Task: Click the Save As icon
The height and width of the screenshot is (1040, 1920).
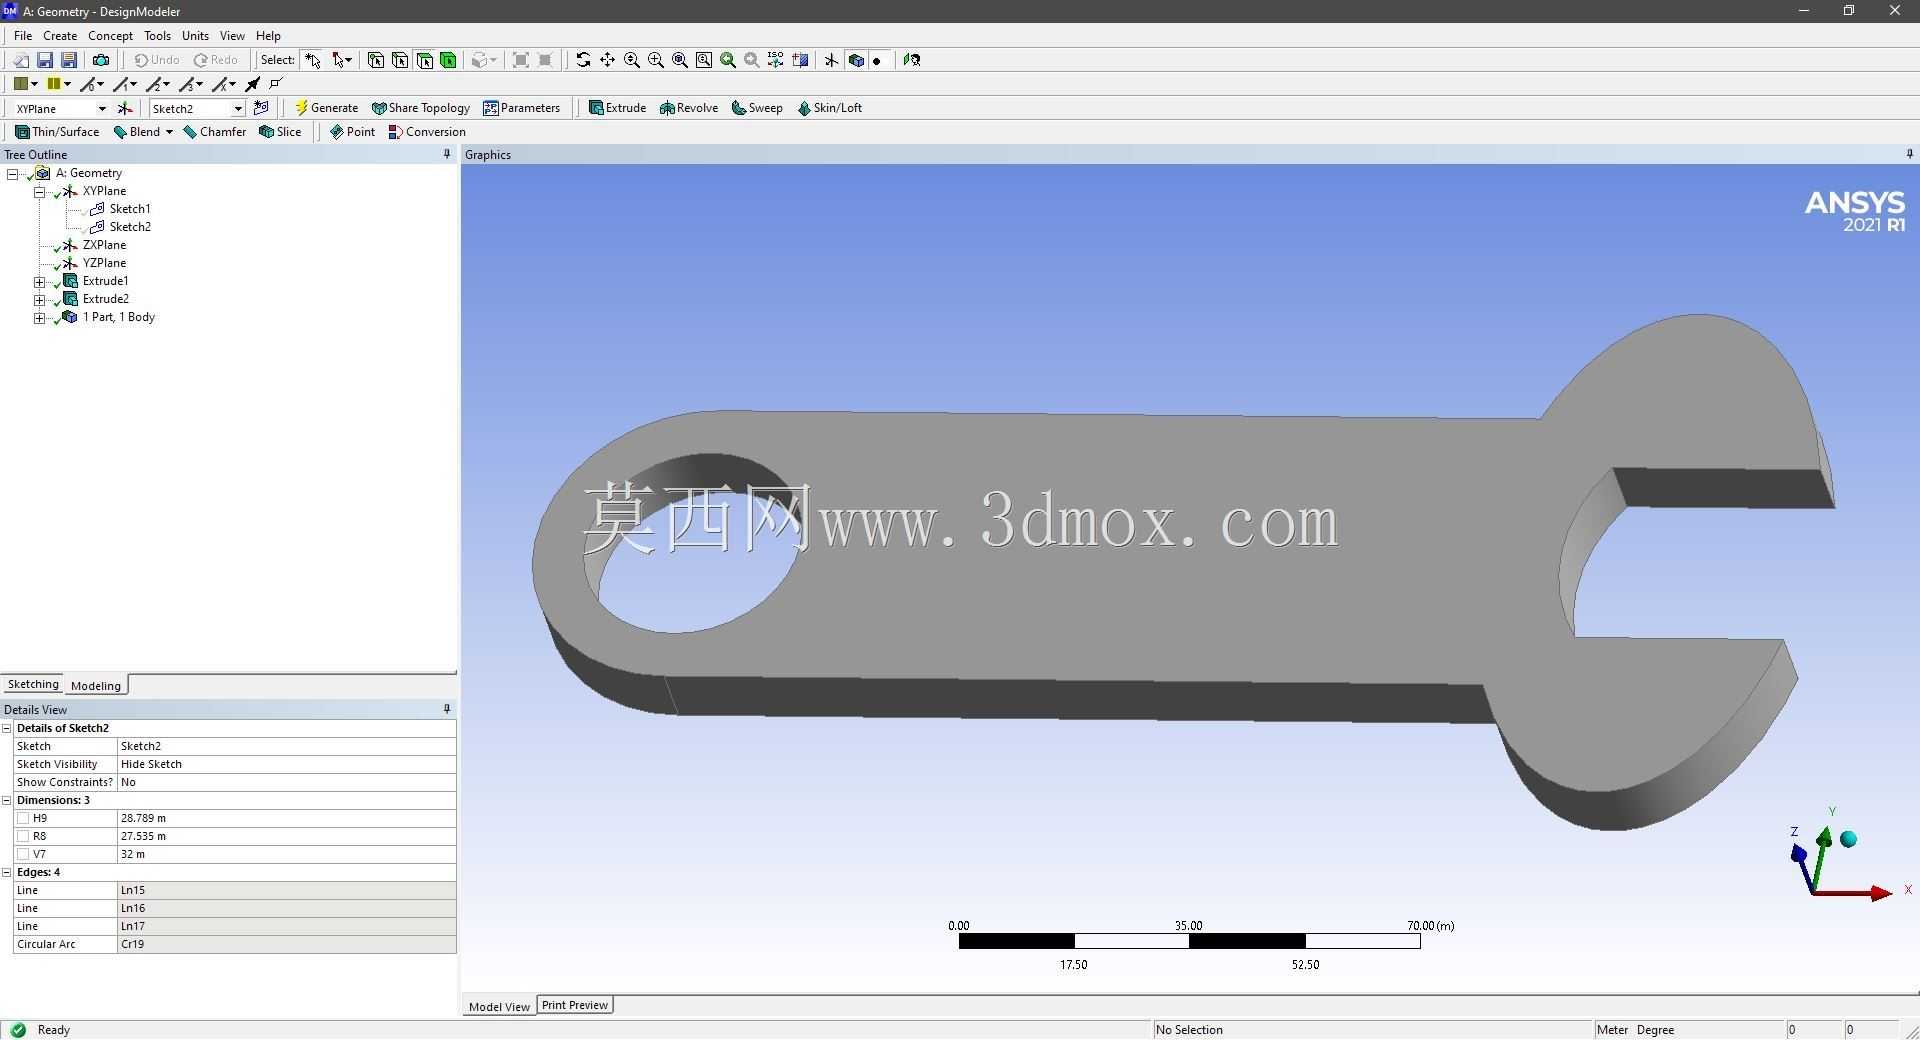Action: [69, 60]
